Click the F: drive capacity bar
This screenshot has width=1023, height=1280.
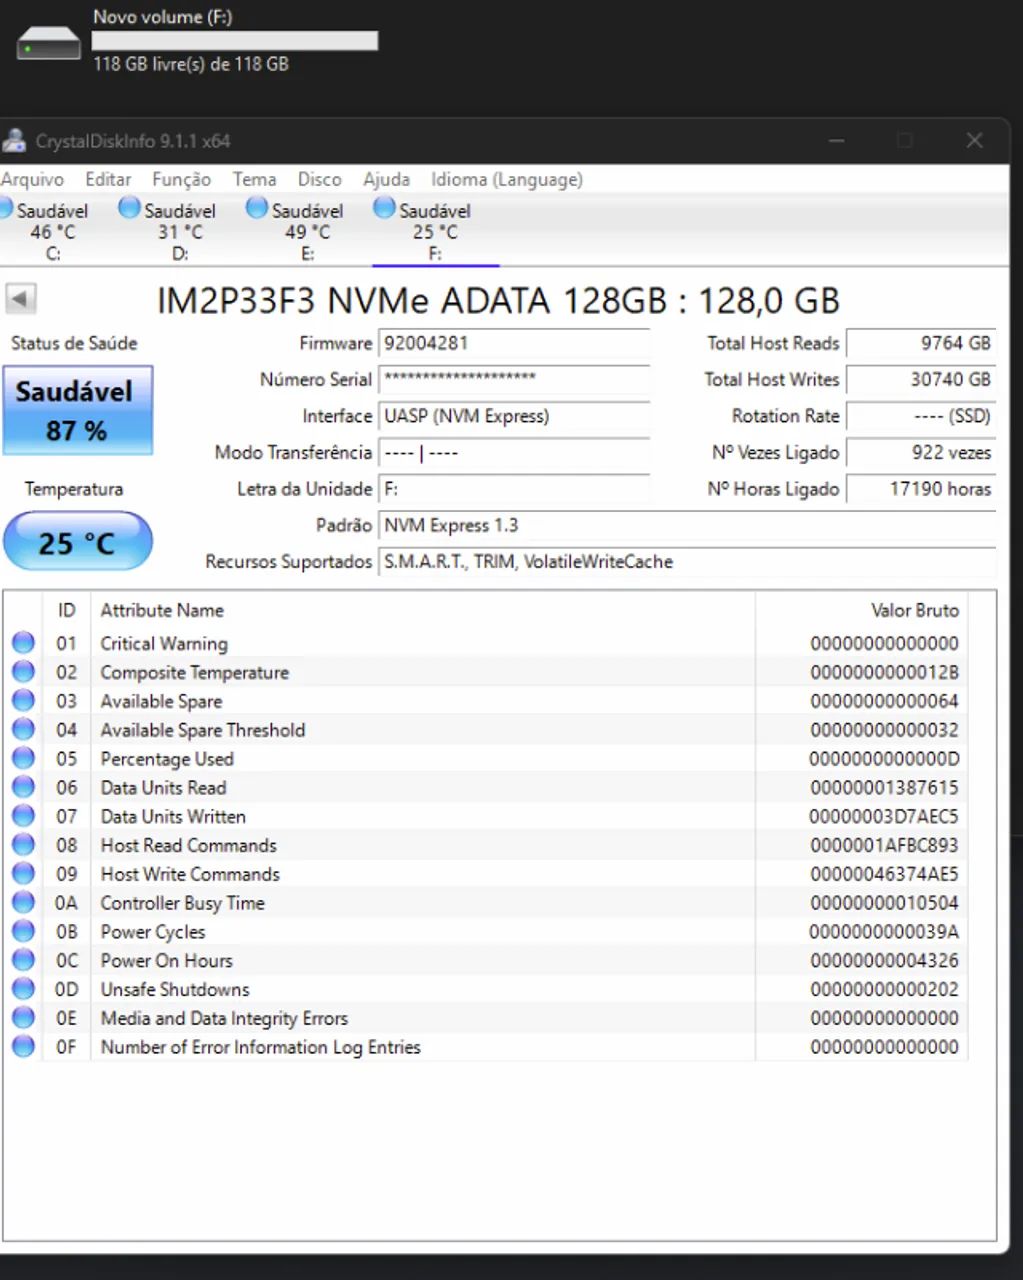tap(235, 41)
